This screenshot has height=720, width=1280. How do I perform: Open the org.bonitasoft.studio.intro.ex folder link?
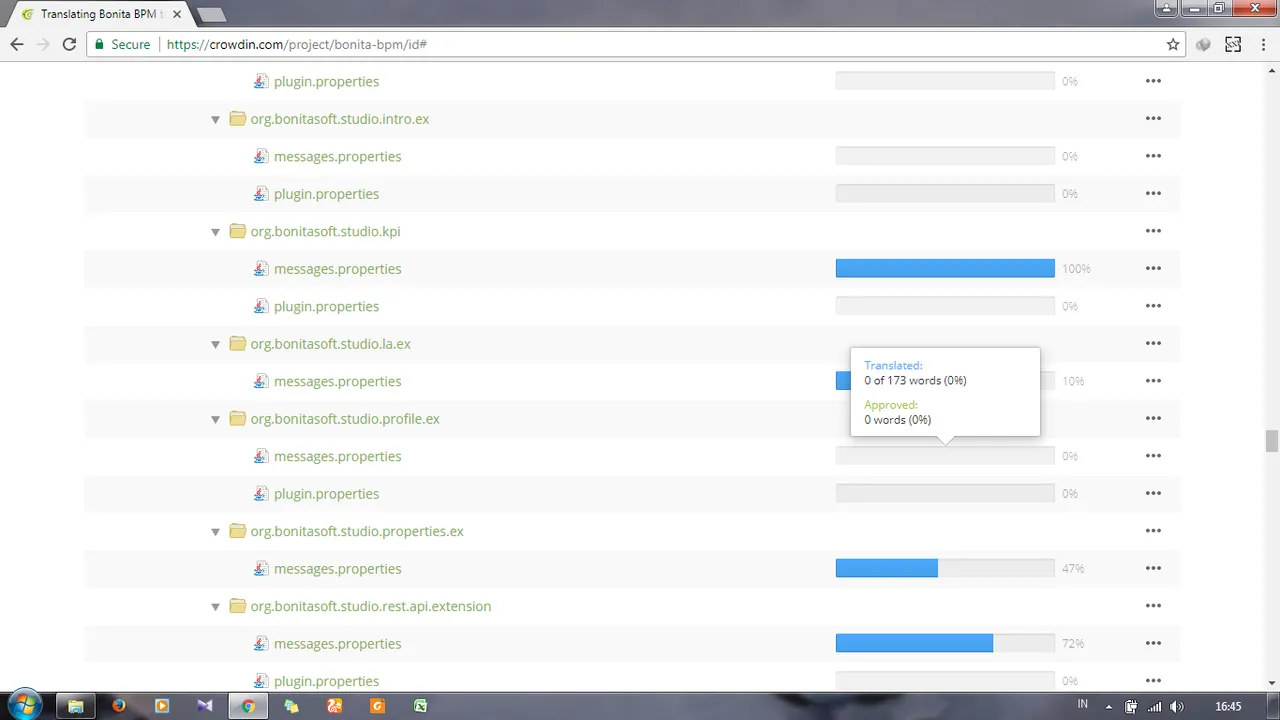click(340, 118)
